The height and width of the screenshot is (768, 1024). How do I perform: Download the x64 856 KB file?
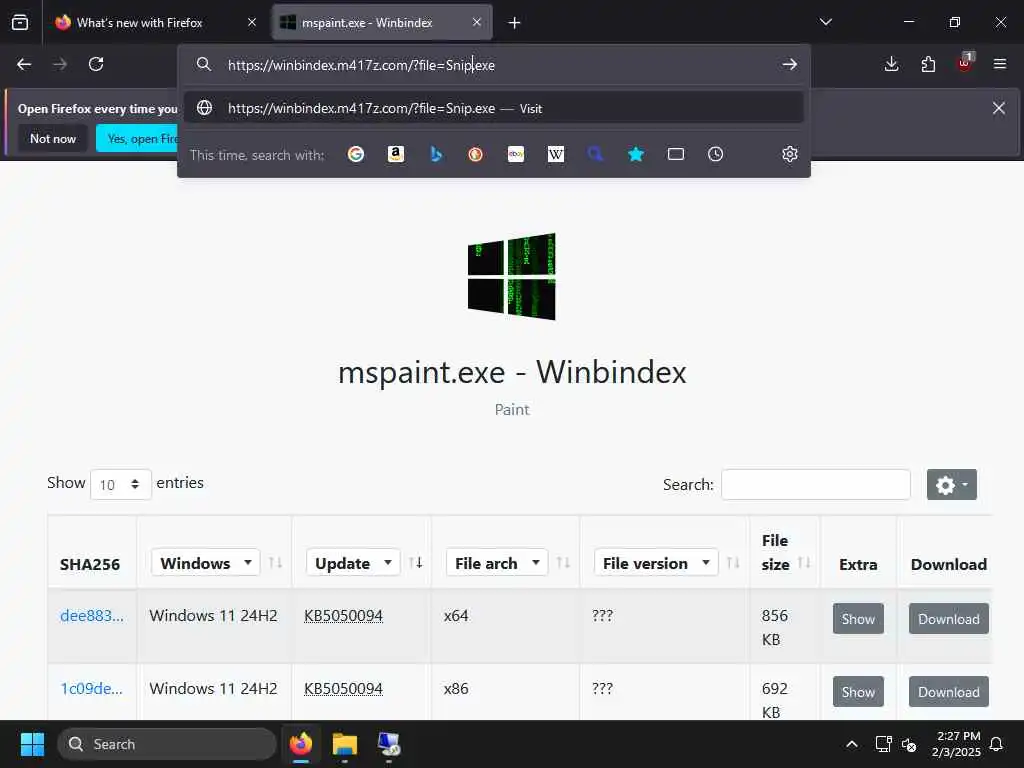[x=949, y=618]
